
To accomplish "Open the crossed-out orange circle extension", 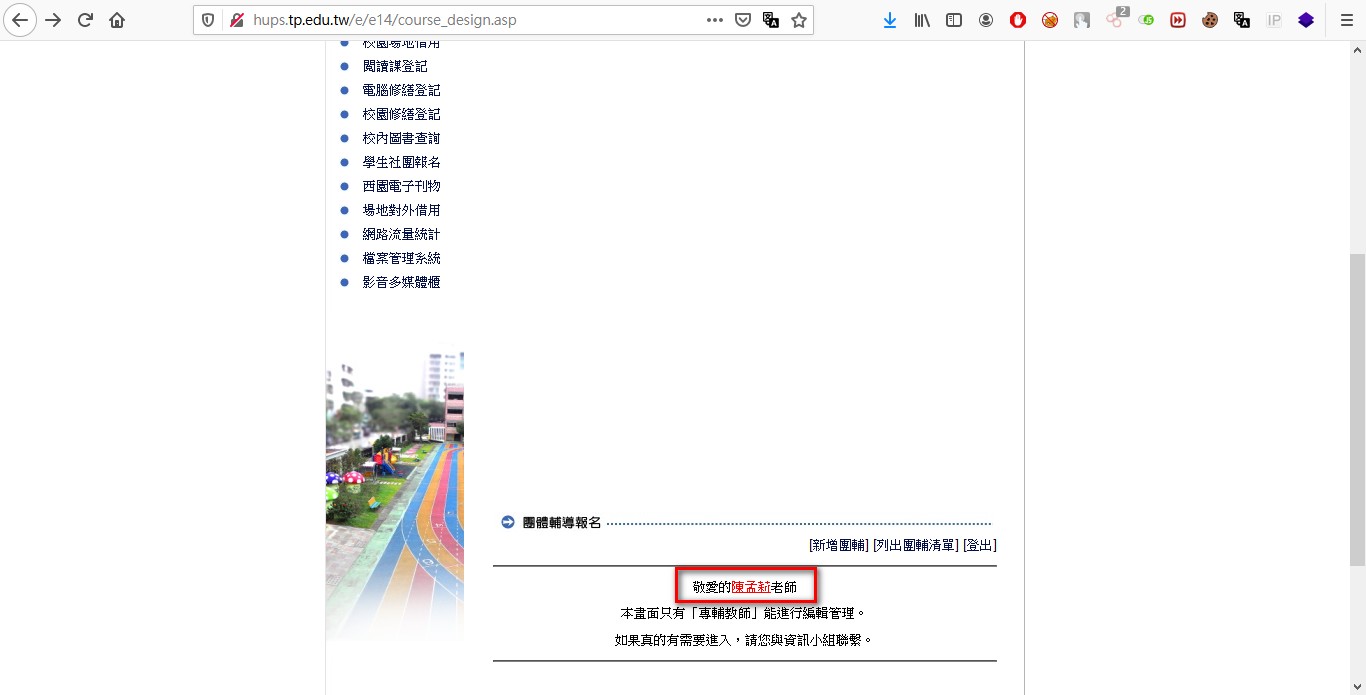I will coord(1050,20).
